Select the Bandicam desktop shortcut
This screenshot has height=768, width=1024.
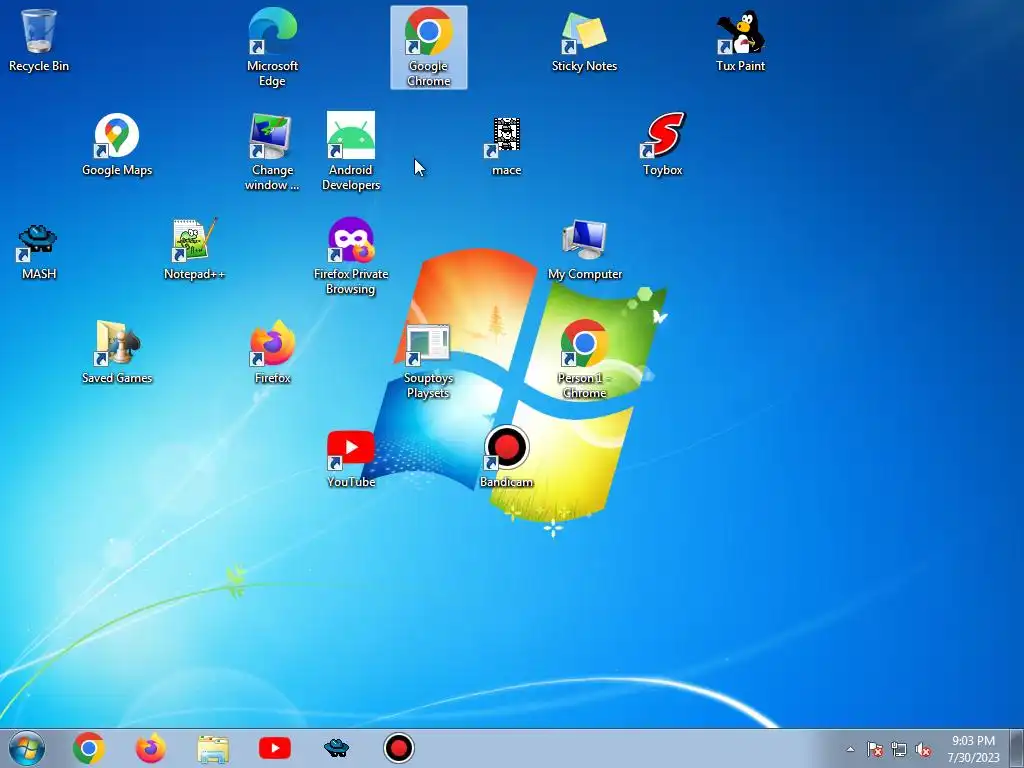506,457
